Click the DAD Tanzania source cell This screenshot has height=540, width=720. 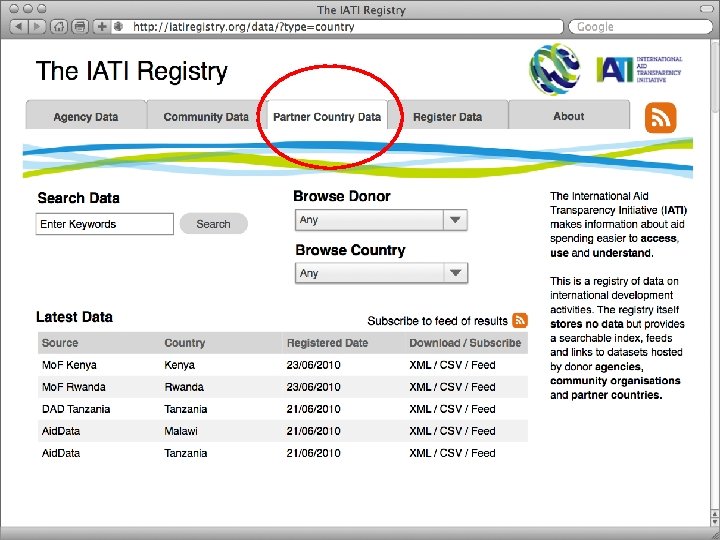click(x=76, y=409)
